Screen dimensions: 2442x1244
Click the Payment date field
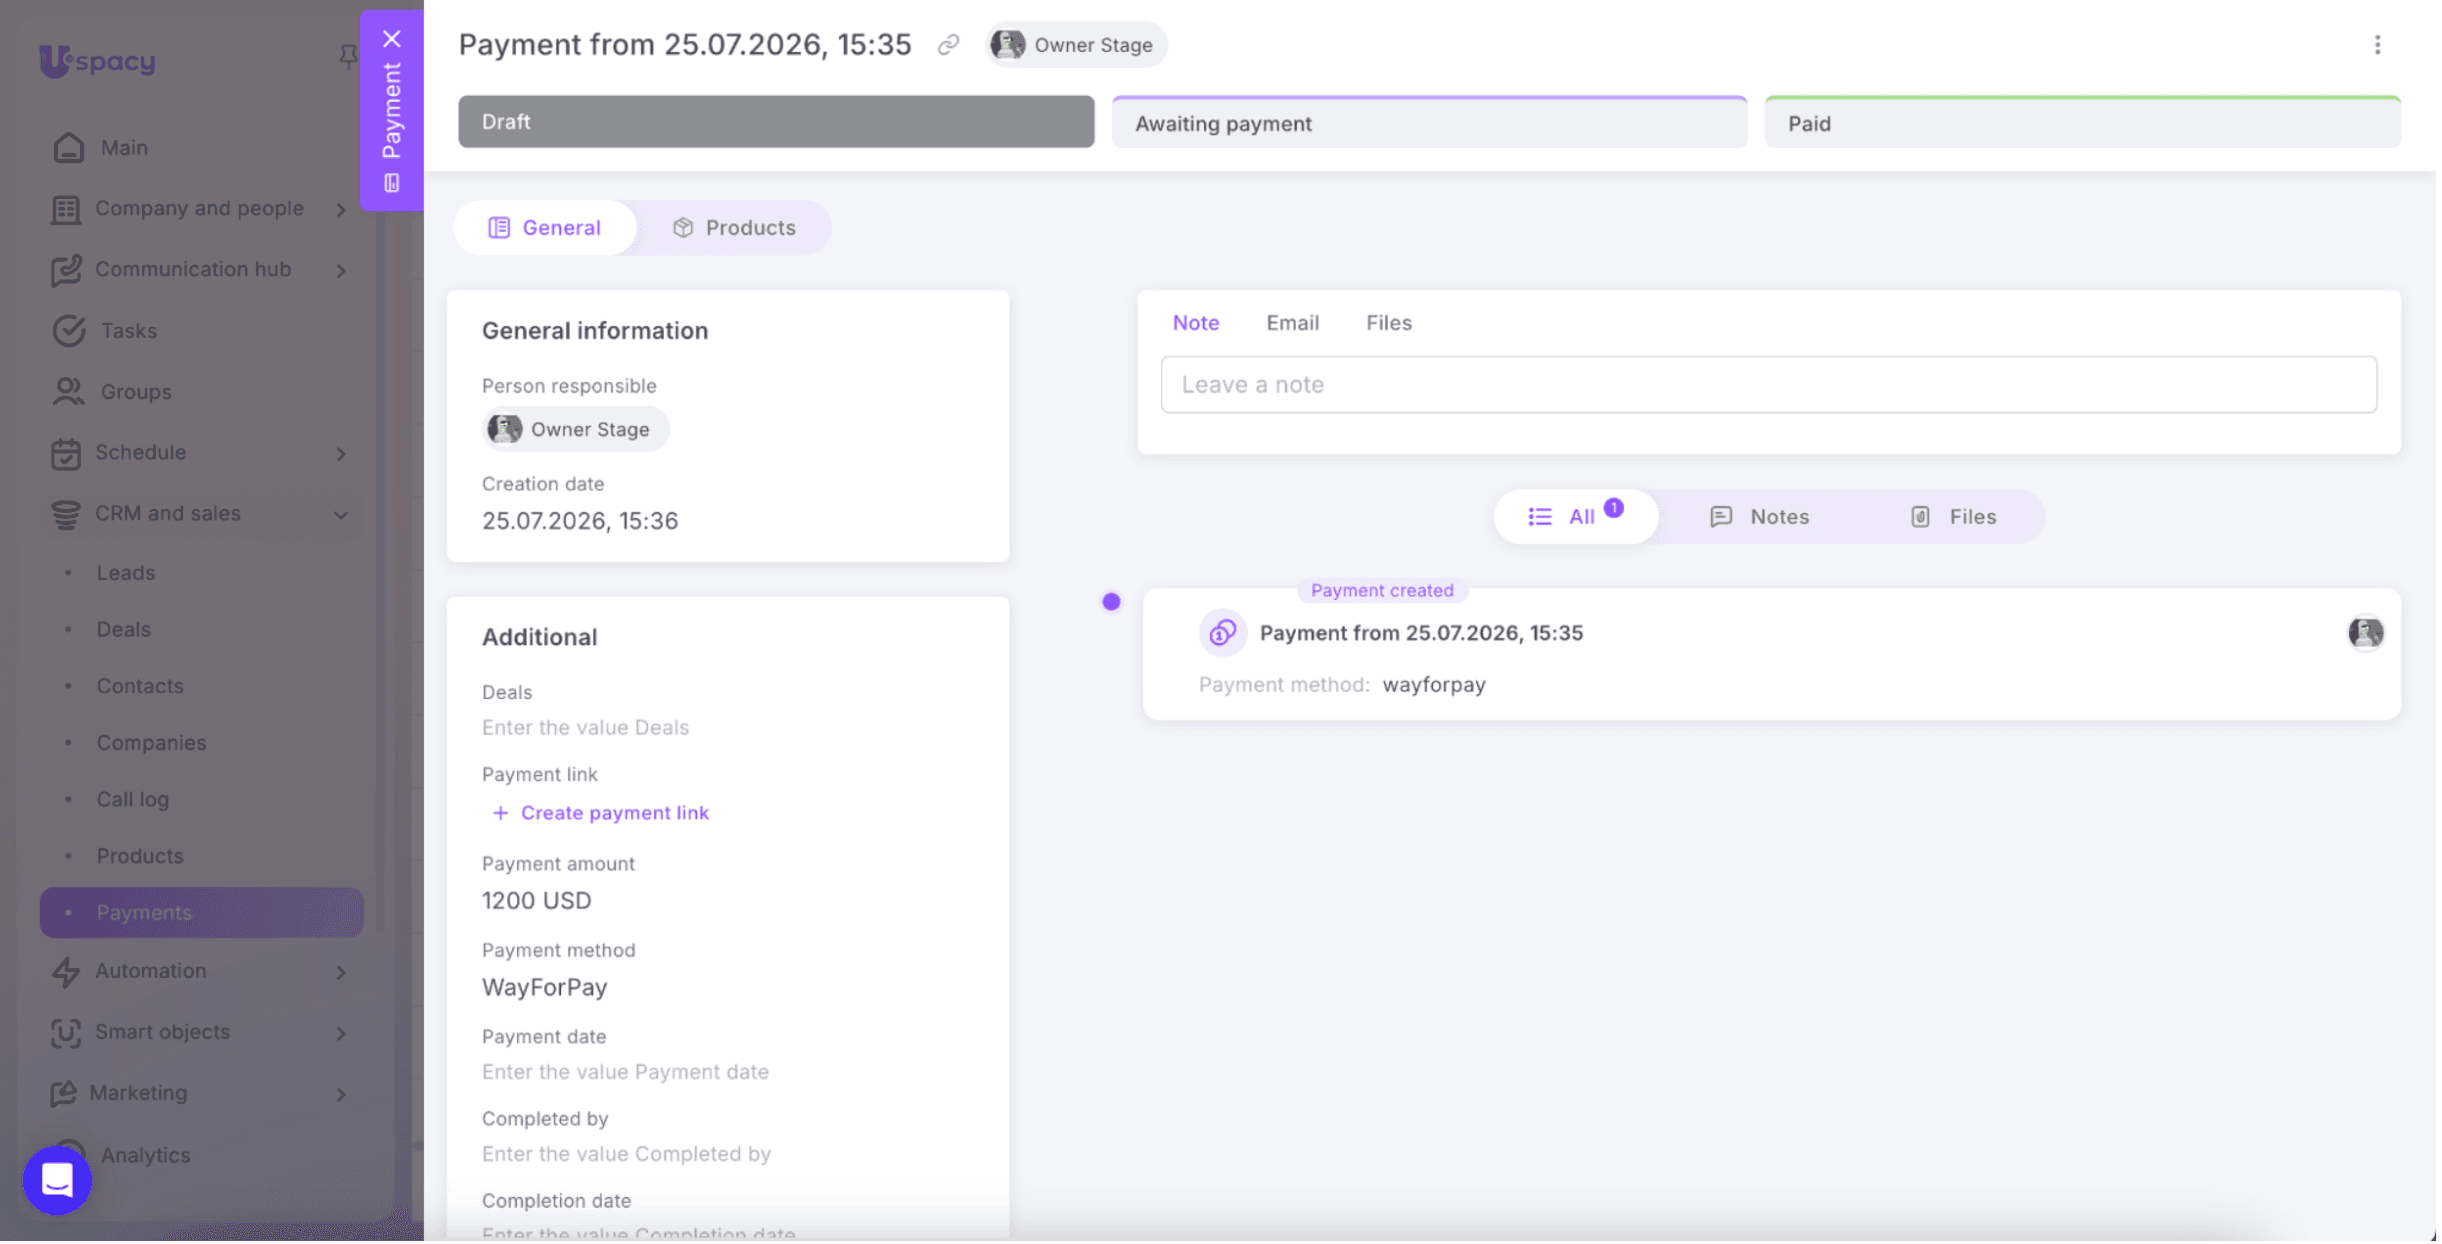[x=625, y=1073]
